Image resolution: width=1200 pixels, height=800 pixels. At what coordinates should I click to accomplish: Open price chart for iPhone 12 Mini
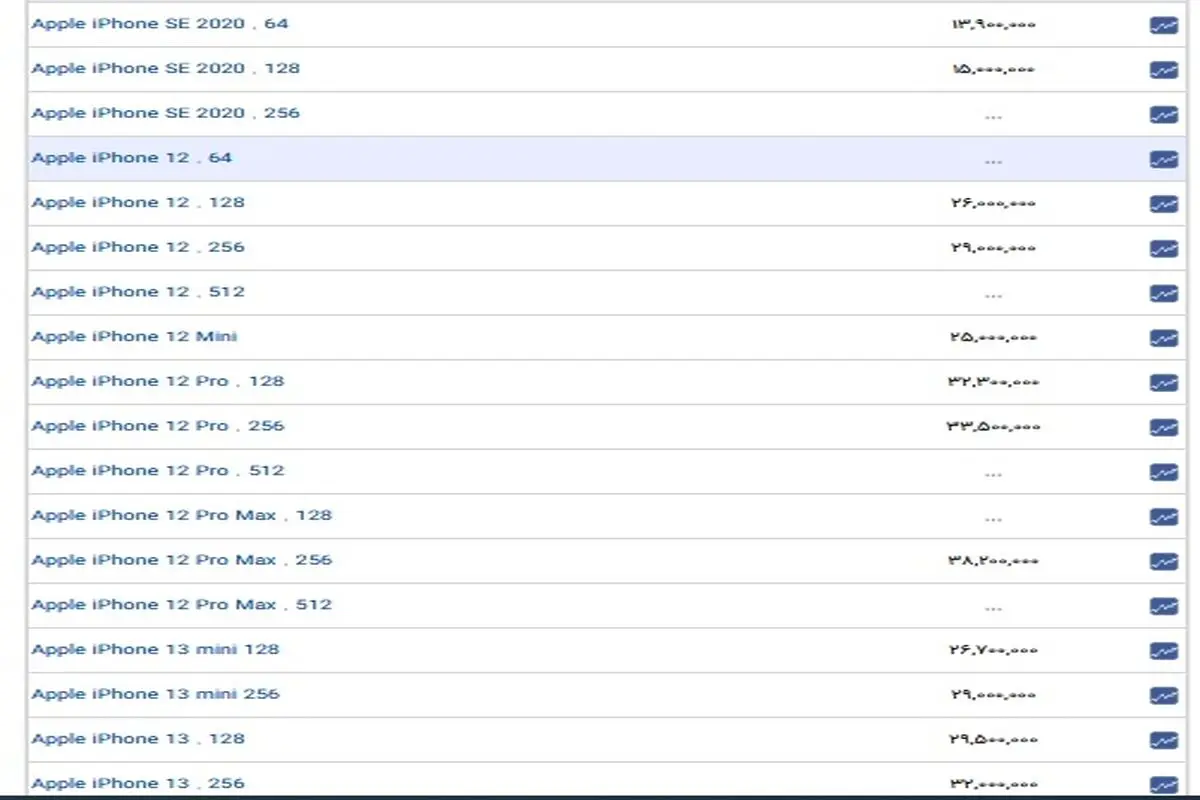(x=1163, y=338)
